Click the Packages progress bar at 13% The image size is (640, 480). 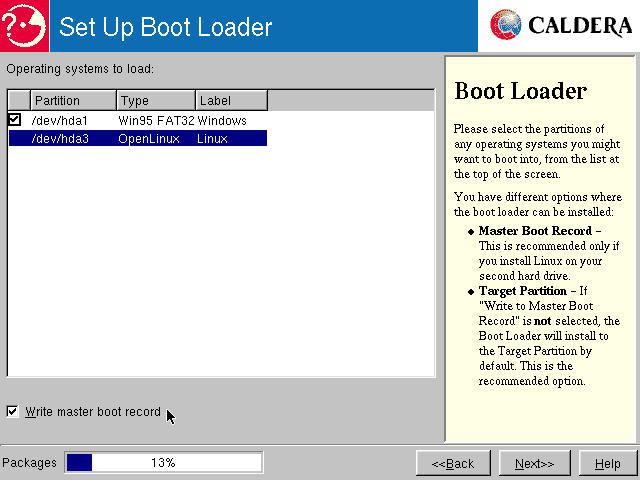click(x=163, y=463)
